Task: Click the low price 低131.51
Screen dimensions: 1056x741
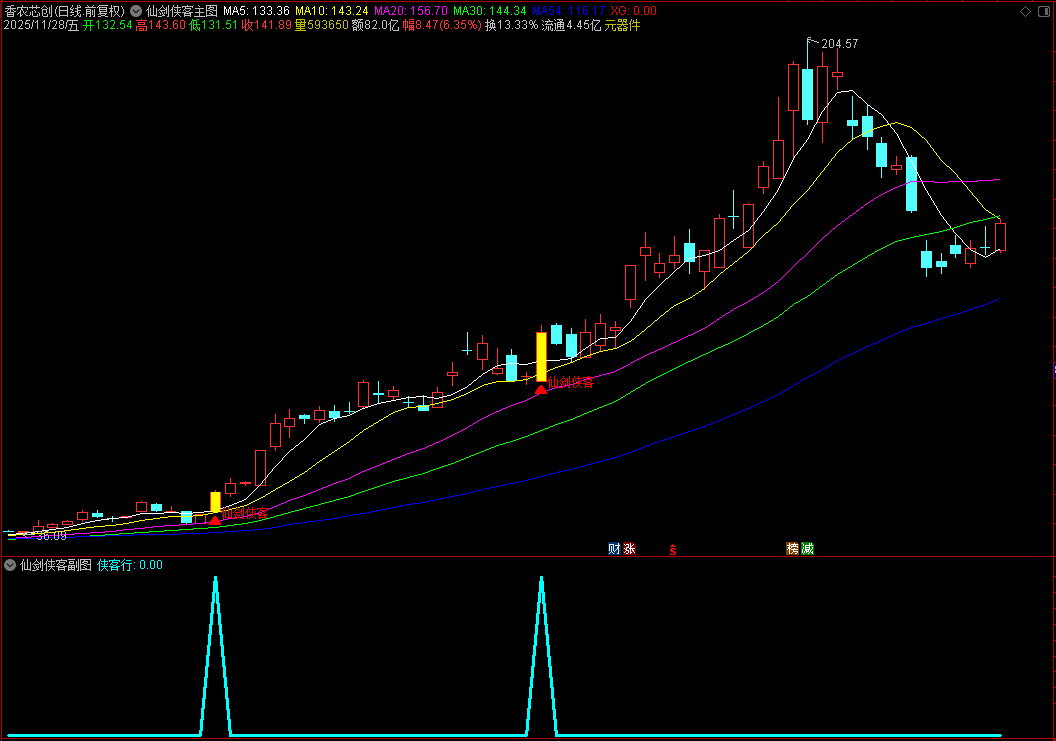Action: pos(213,26)
